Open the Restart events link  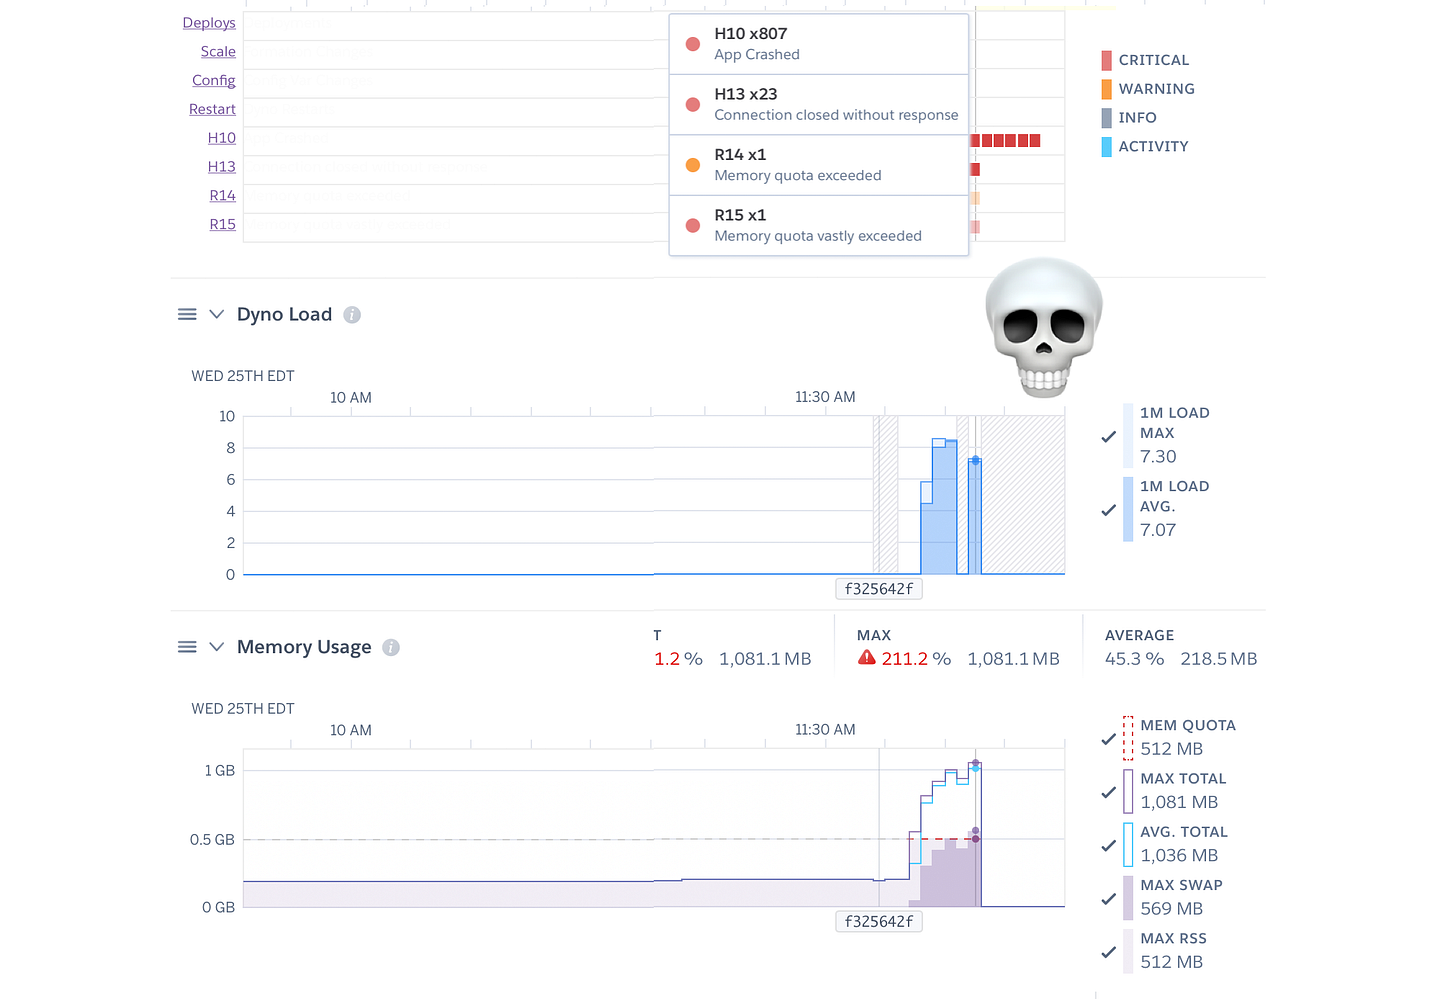[x=212, y=110]
